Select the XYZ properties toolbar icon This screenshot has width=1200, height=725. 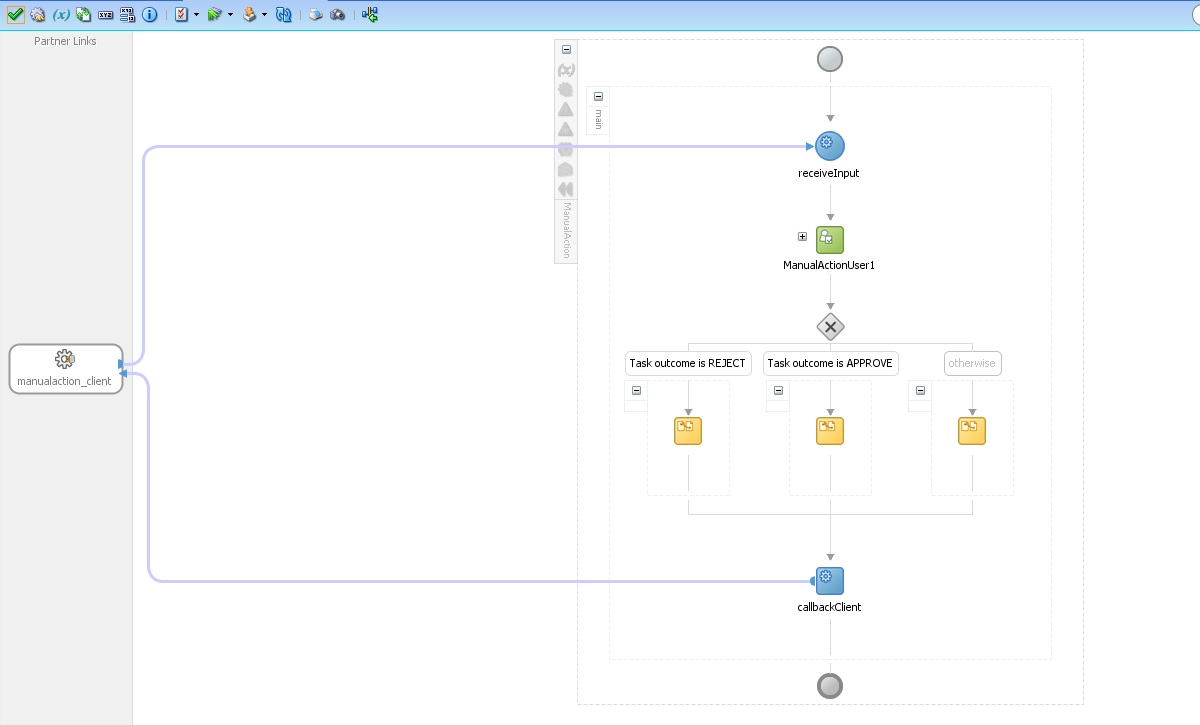click(x=105, y=14)
